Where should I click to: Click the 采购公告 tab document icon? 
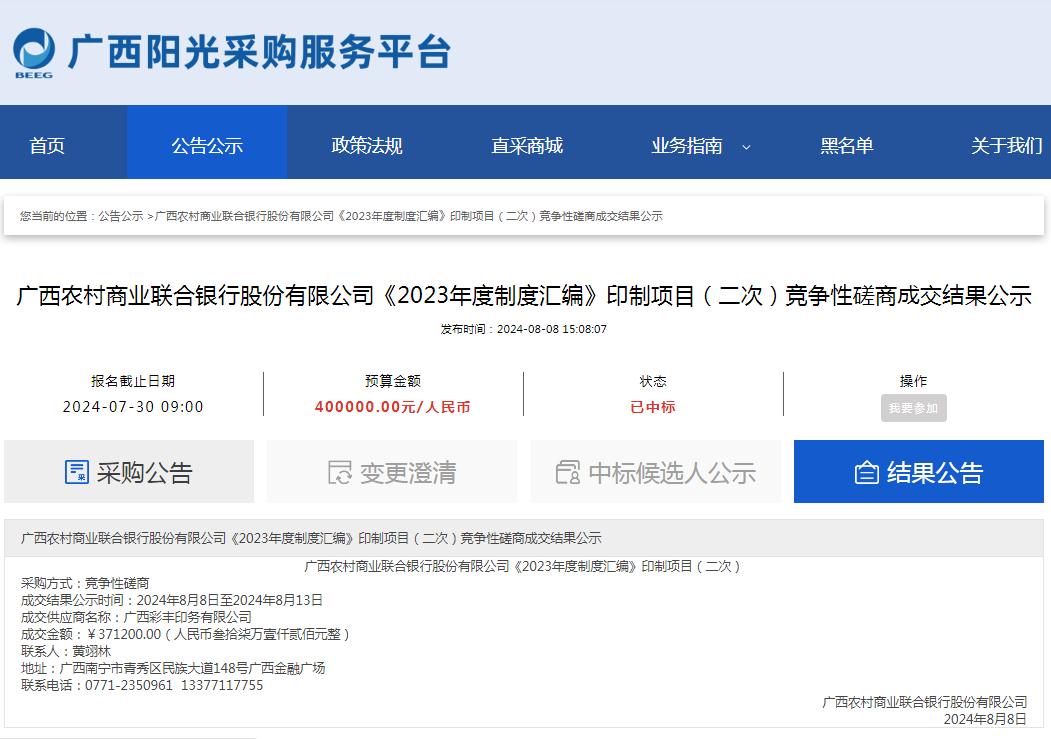point(76,472)
